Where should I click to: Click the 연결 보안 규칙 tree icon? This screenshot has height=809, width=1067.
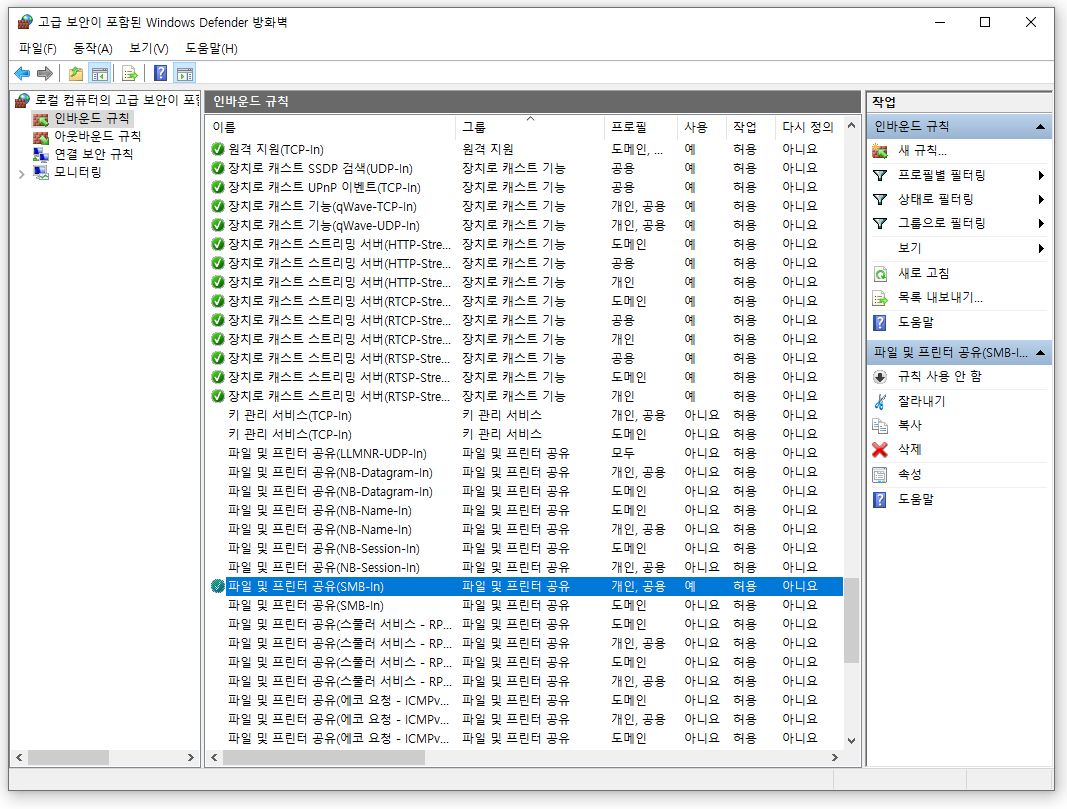[x=41, y=154]
